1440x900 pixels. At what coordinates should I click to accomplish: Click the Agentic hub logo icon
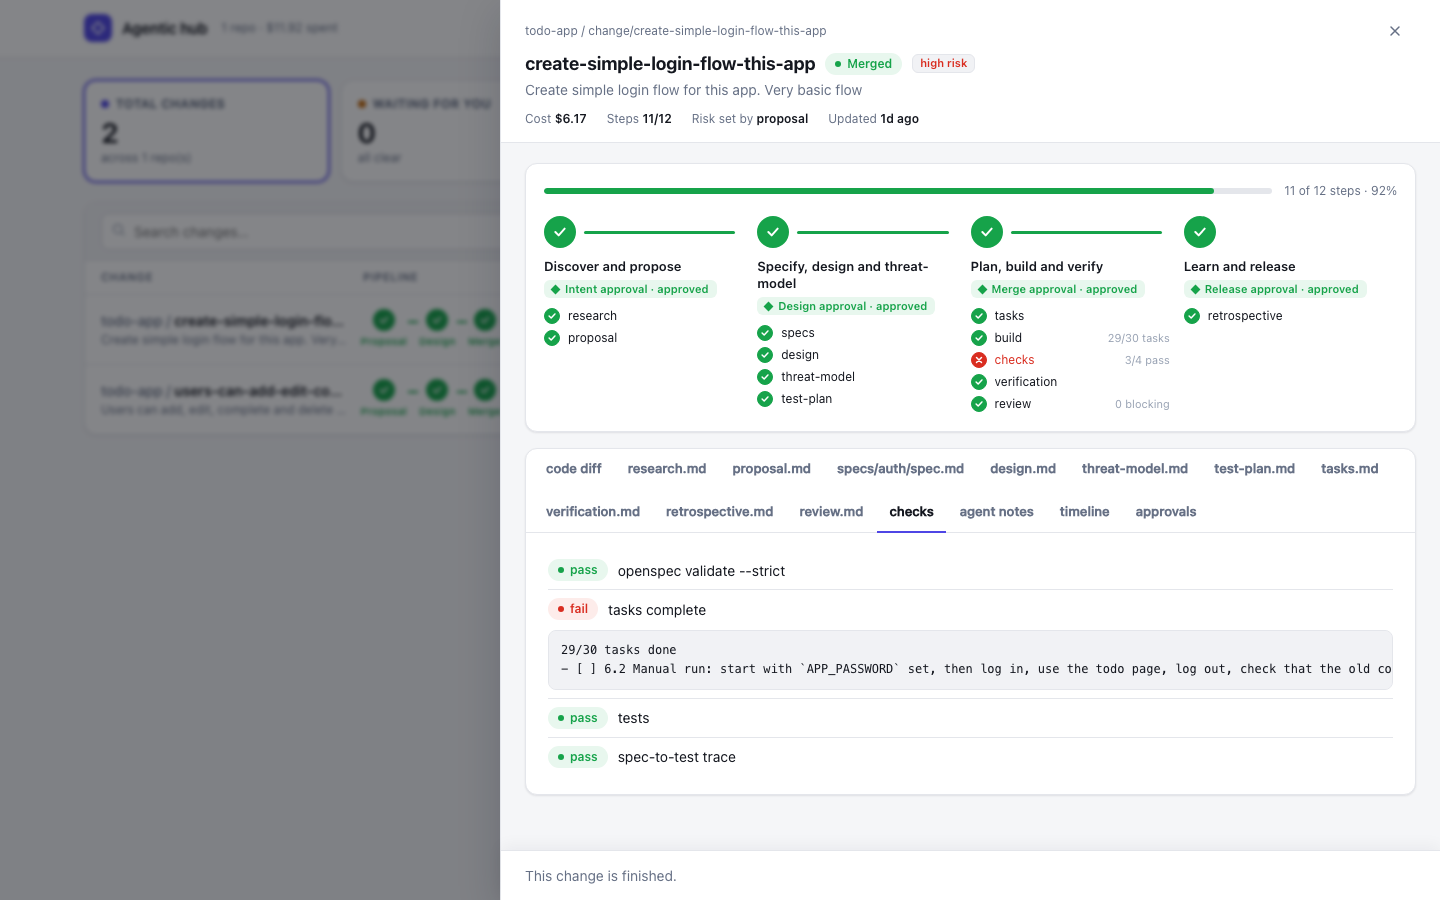[98, 28]
